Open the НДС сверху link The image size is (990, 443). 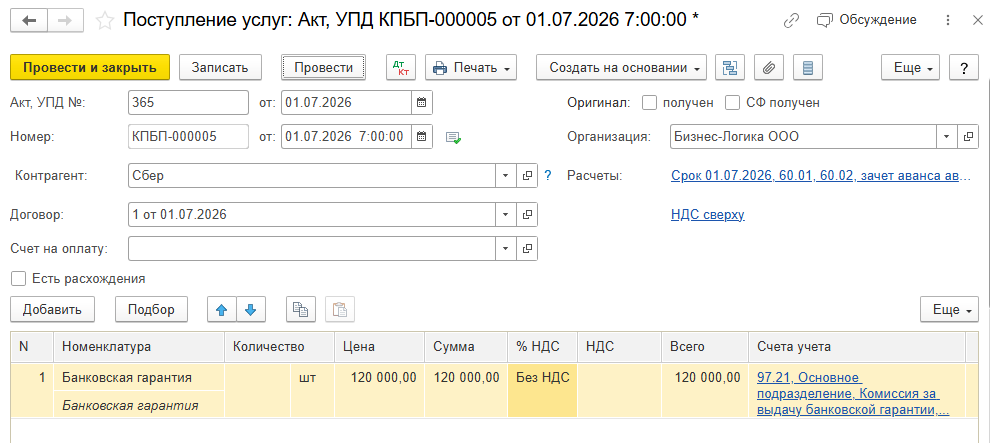708,215
